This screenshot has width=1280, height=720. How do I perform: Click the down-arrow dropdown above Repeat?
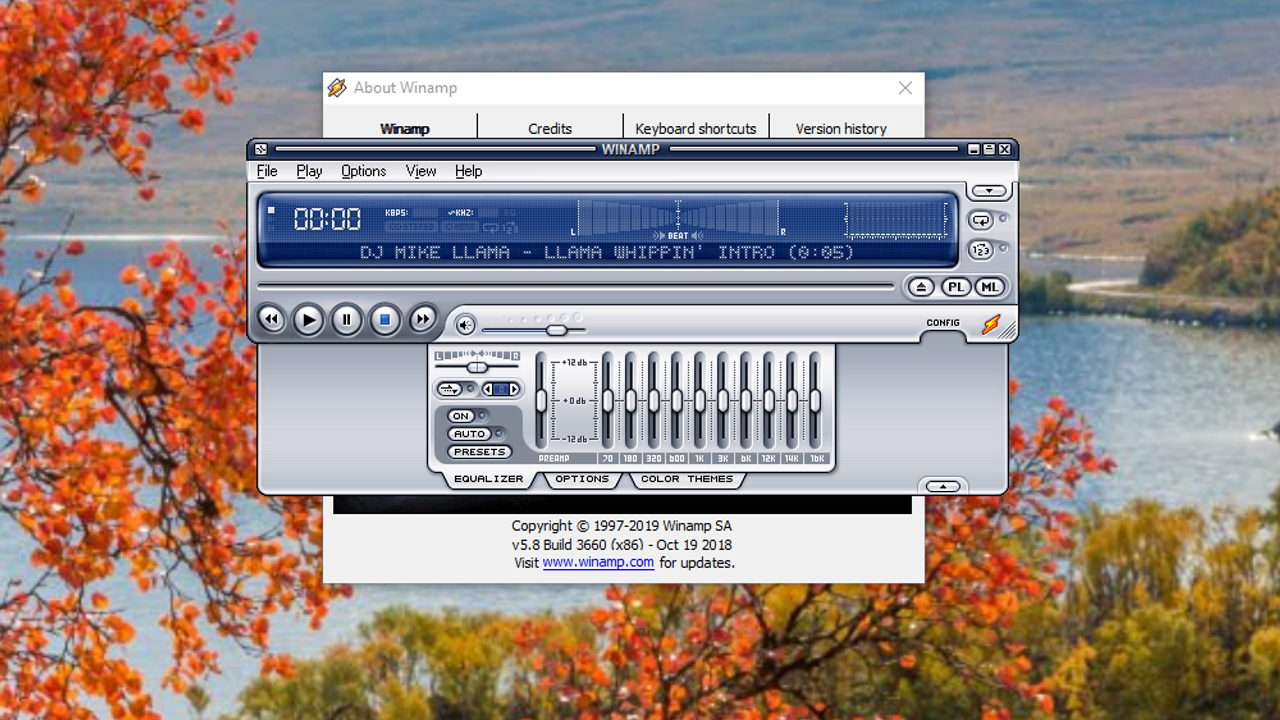point(989,191)
